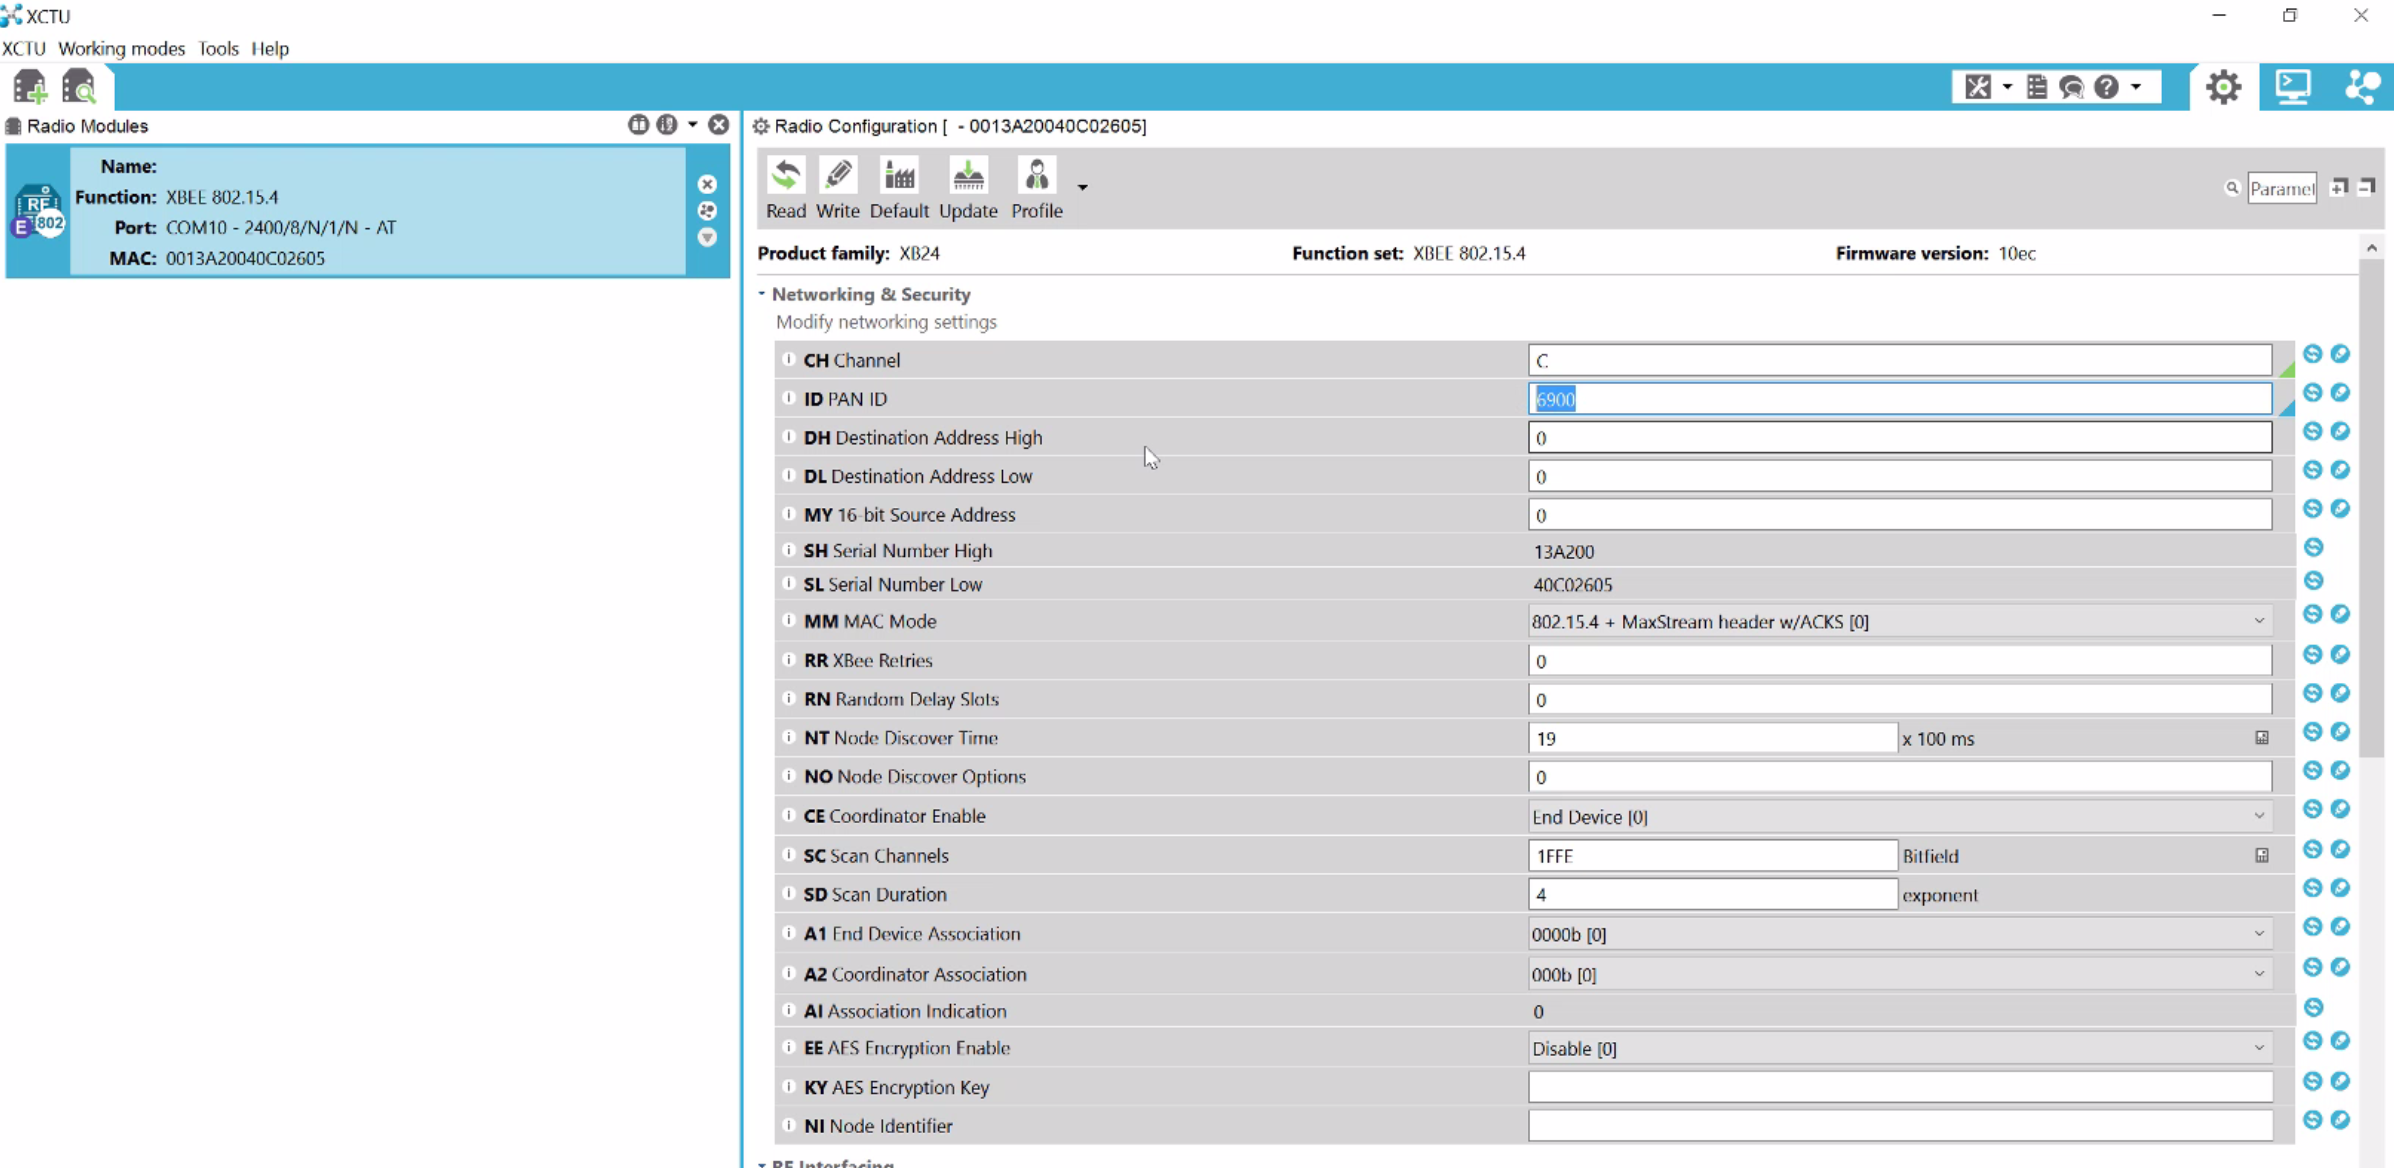Add a radio module to the list
Image resolution: width=2394 pixels, height=1168 pixels.
point(28,86)
